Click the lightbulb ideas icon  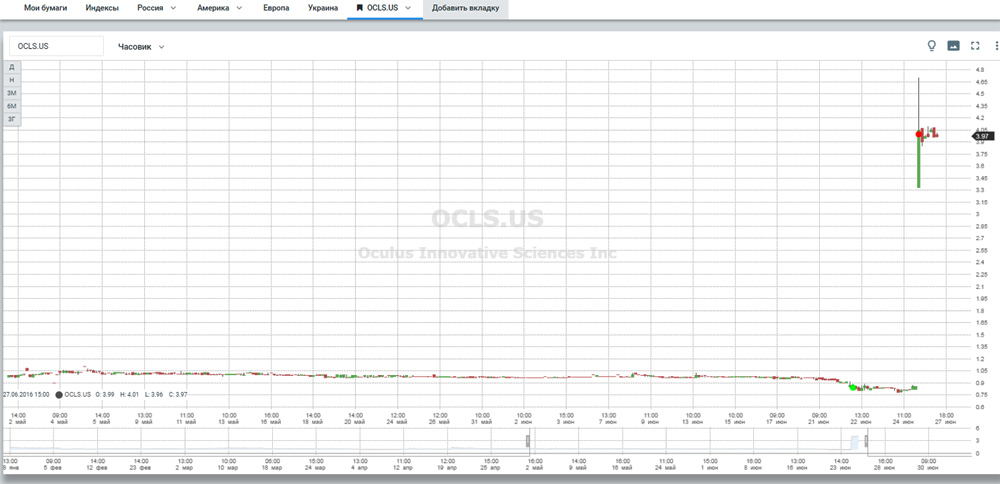coord(931,46)
